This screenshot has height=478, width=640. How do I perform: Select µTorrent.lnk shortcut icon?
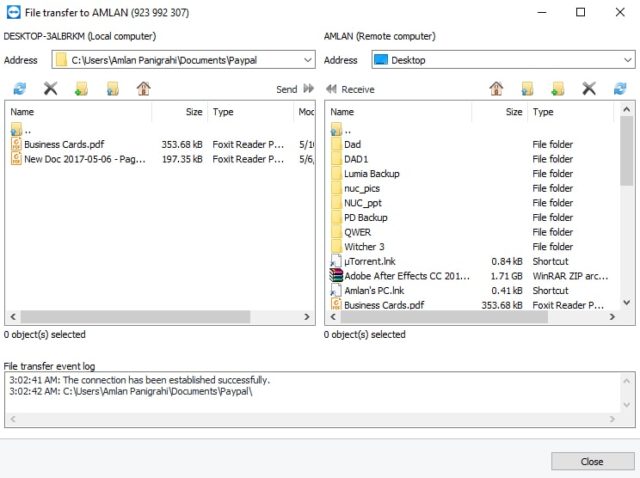336,261
